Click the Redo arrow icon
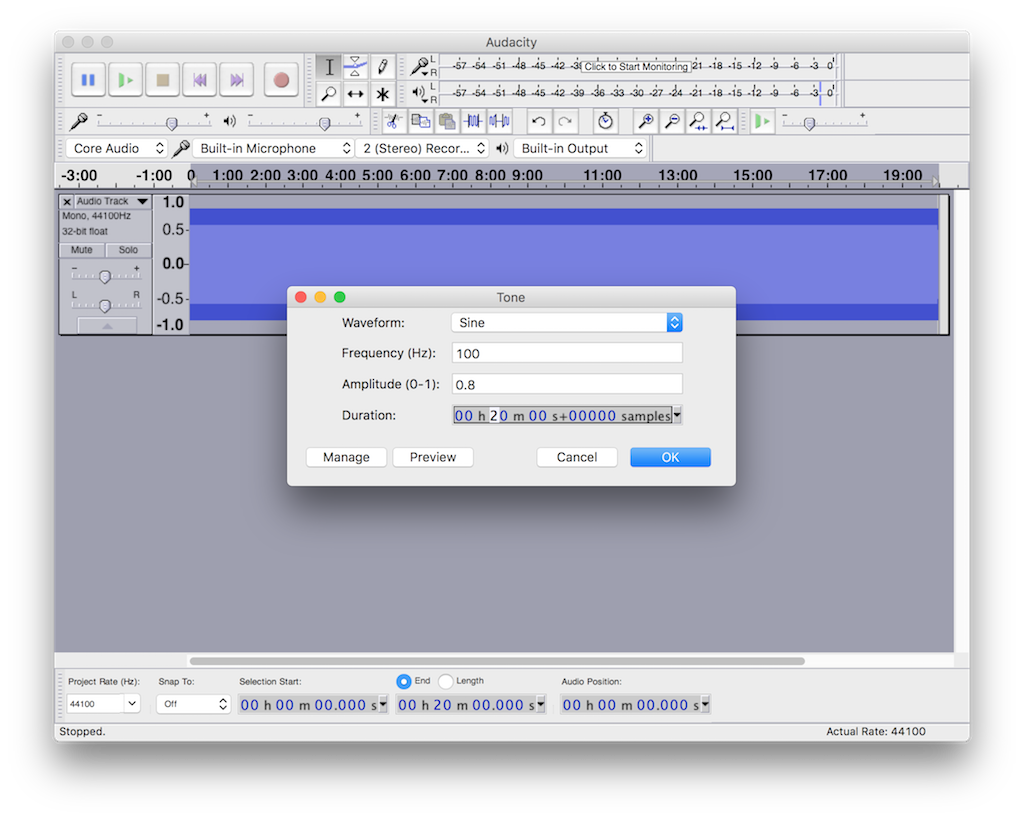 click(566, 121)
